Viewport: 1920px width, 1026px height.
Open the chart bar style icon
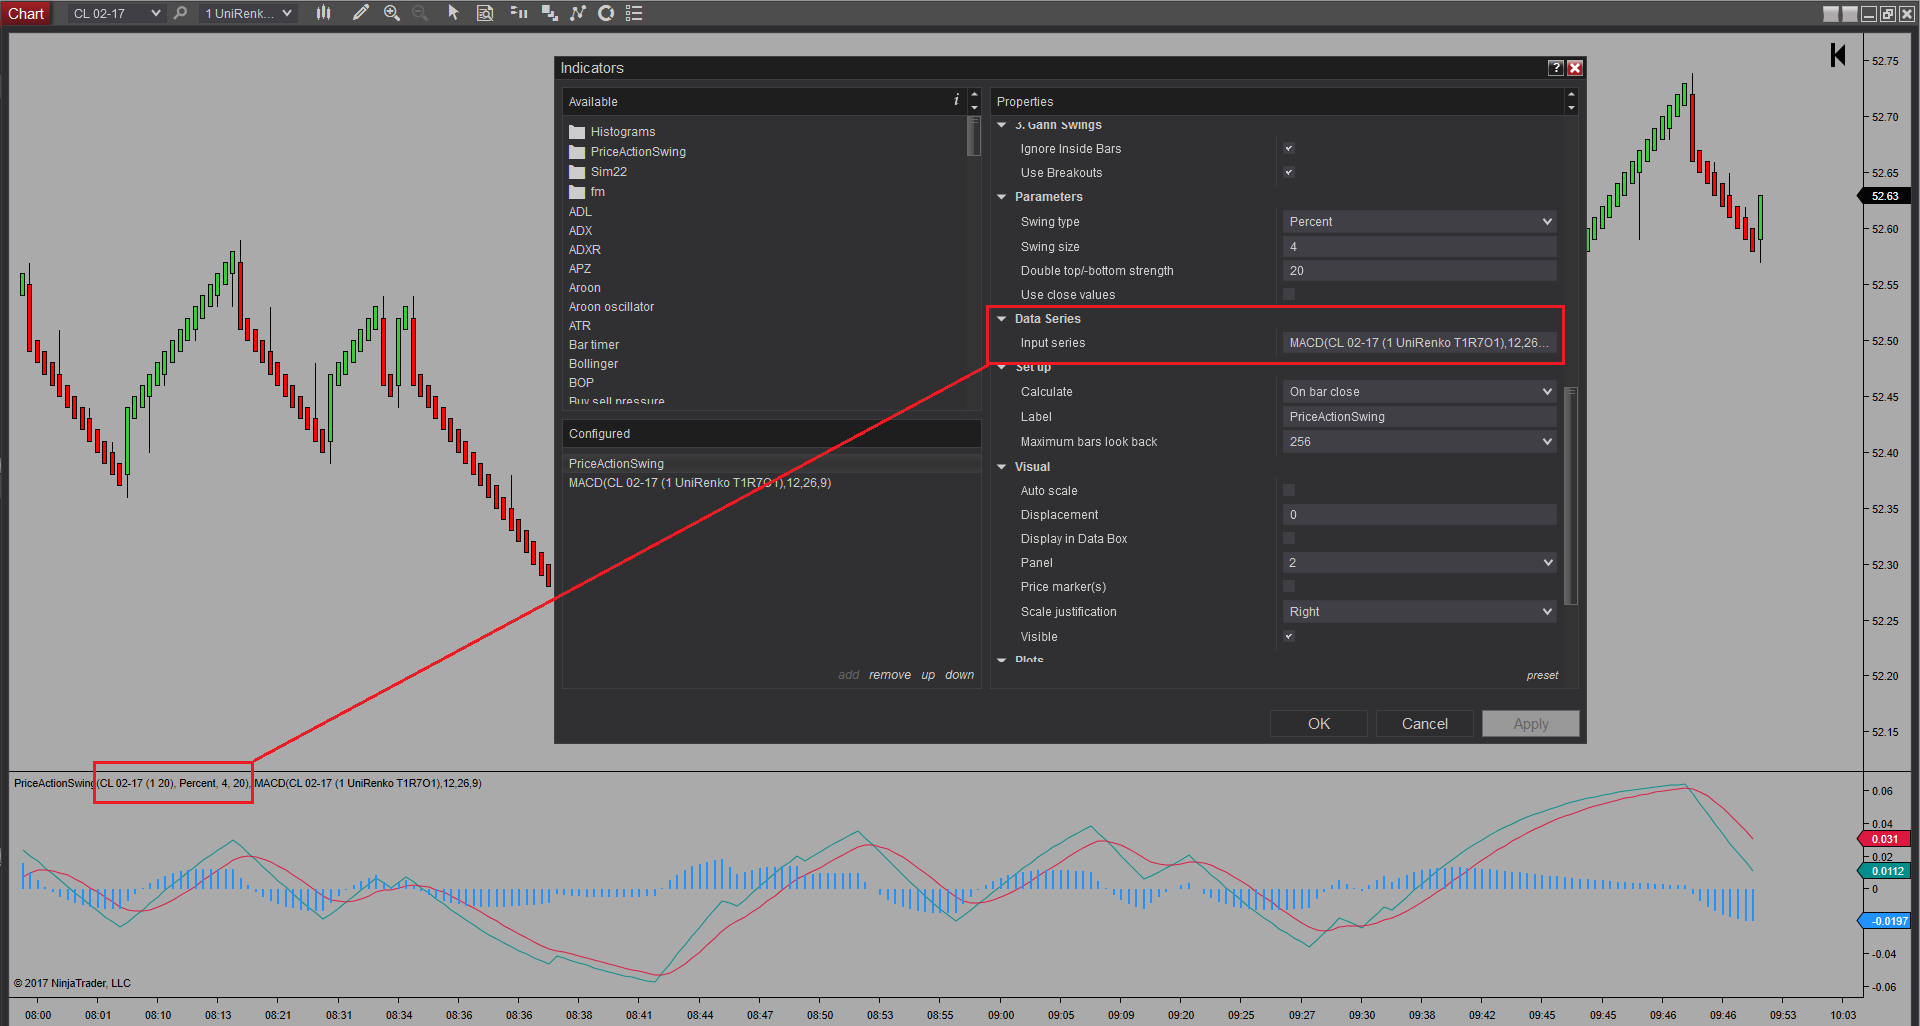coord(323,13)
